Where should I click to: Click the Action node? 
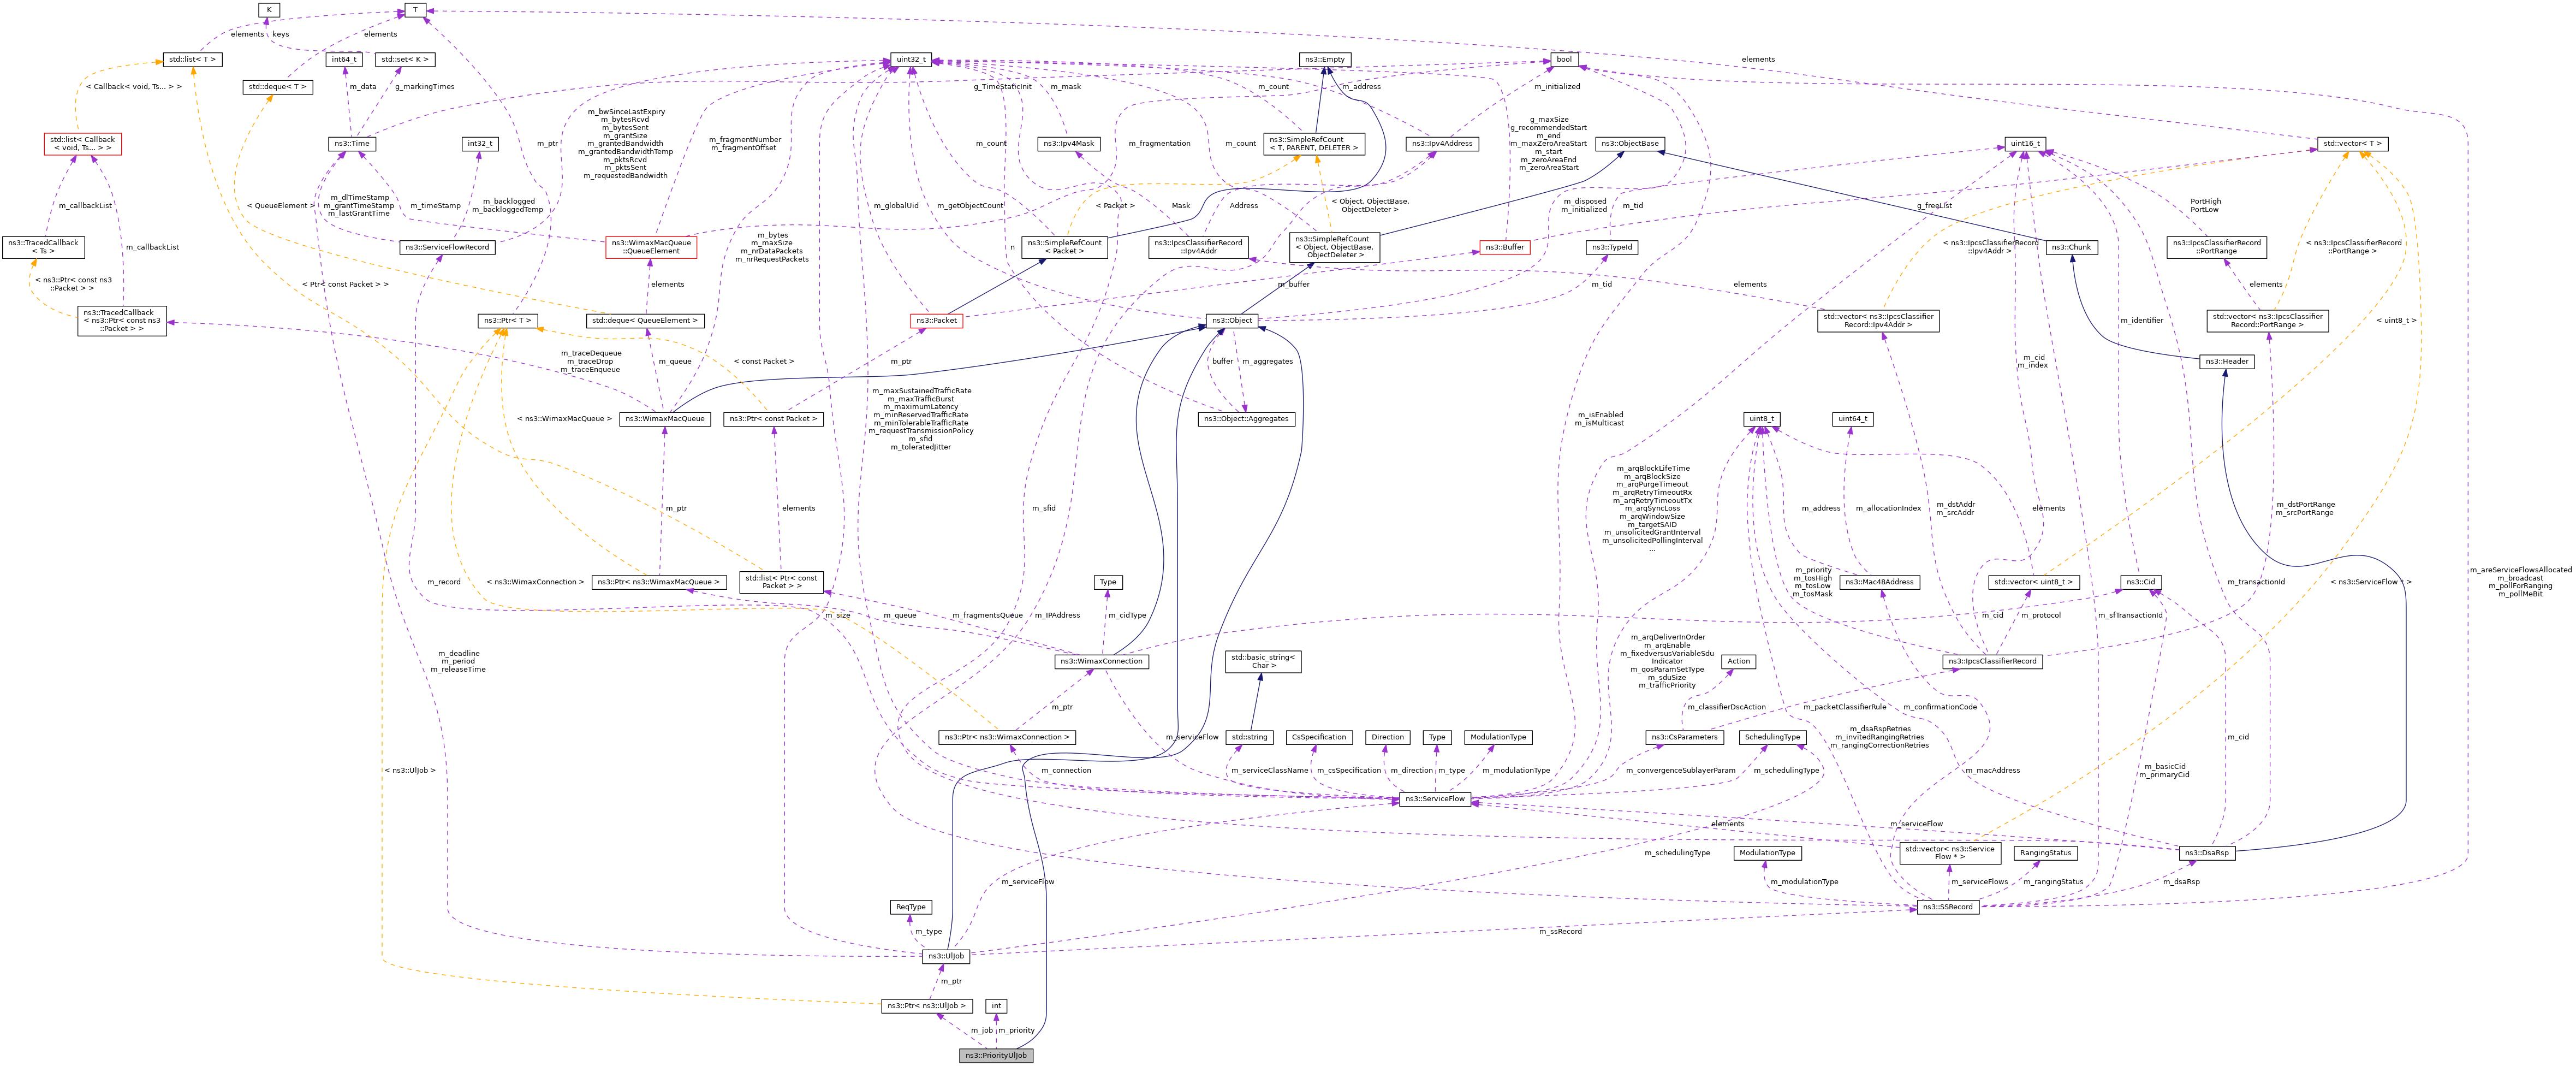click(x=1739, y=661)
